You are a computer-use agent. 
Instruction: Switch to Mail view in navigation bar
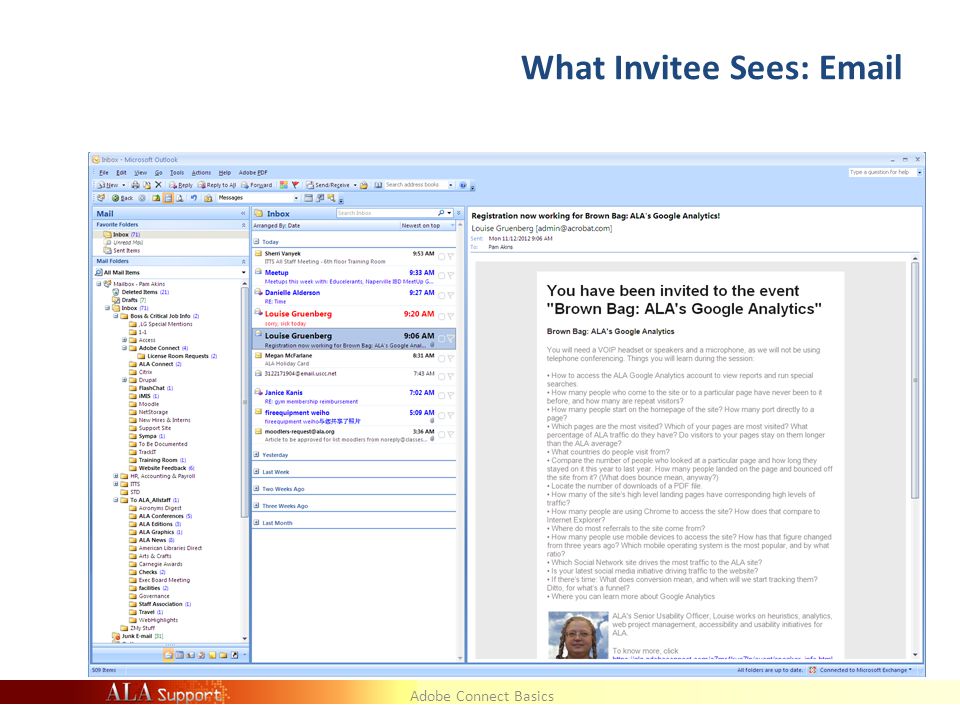(x=168, y=655)
